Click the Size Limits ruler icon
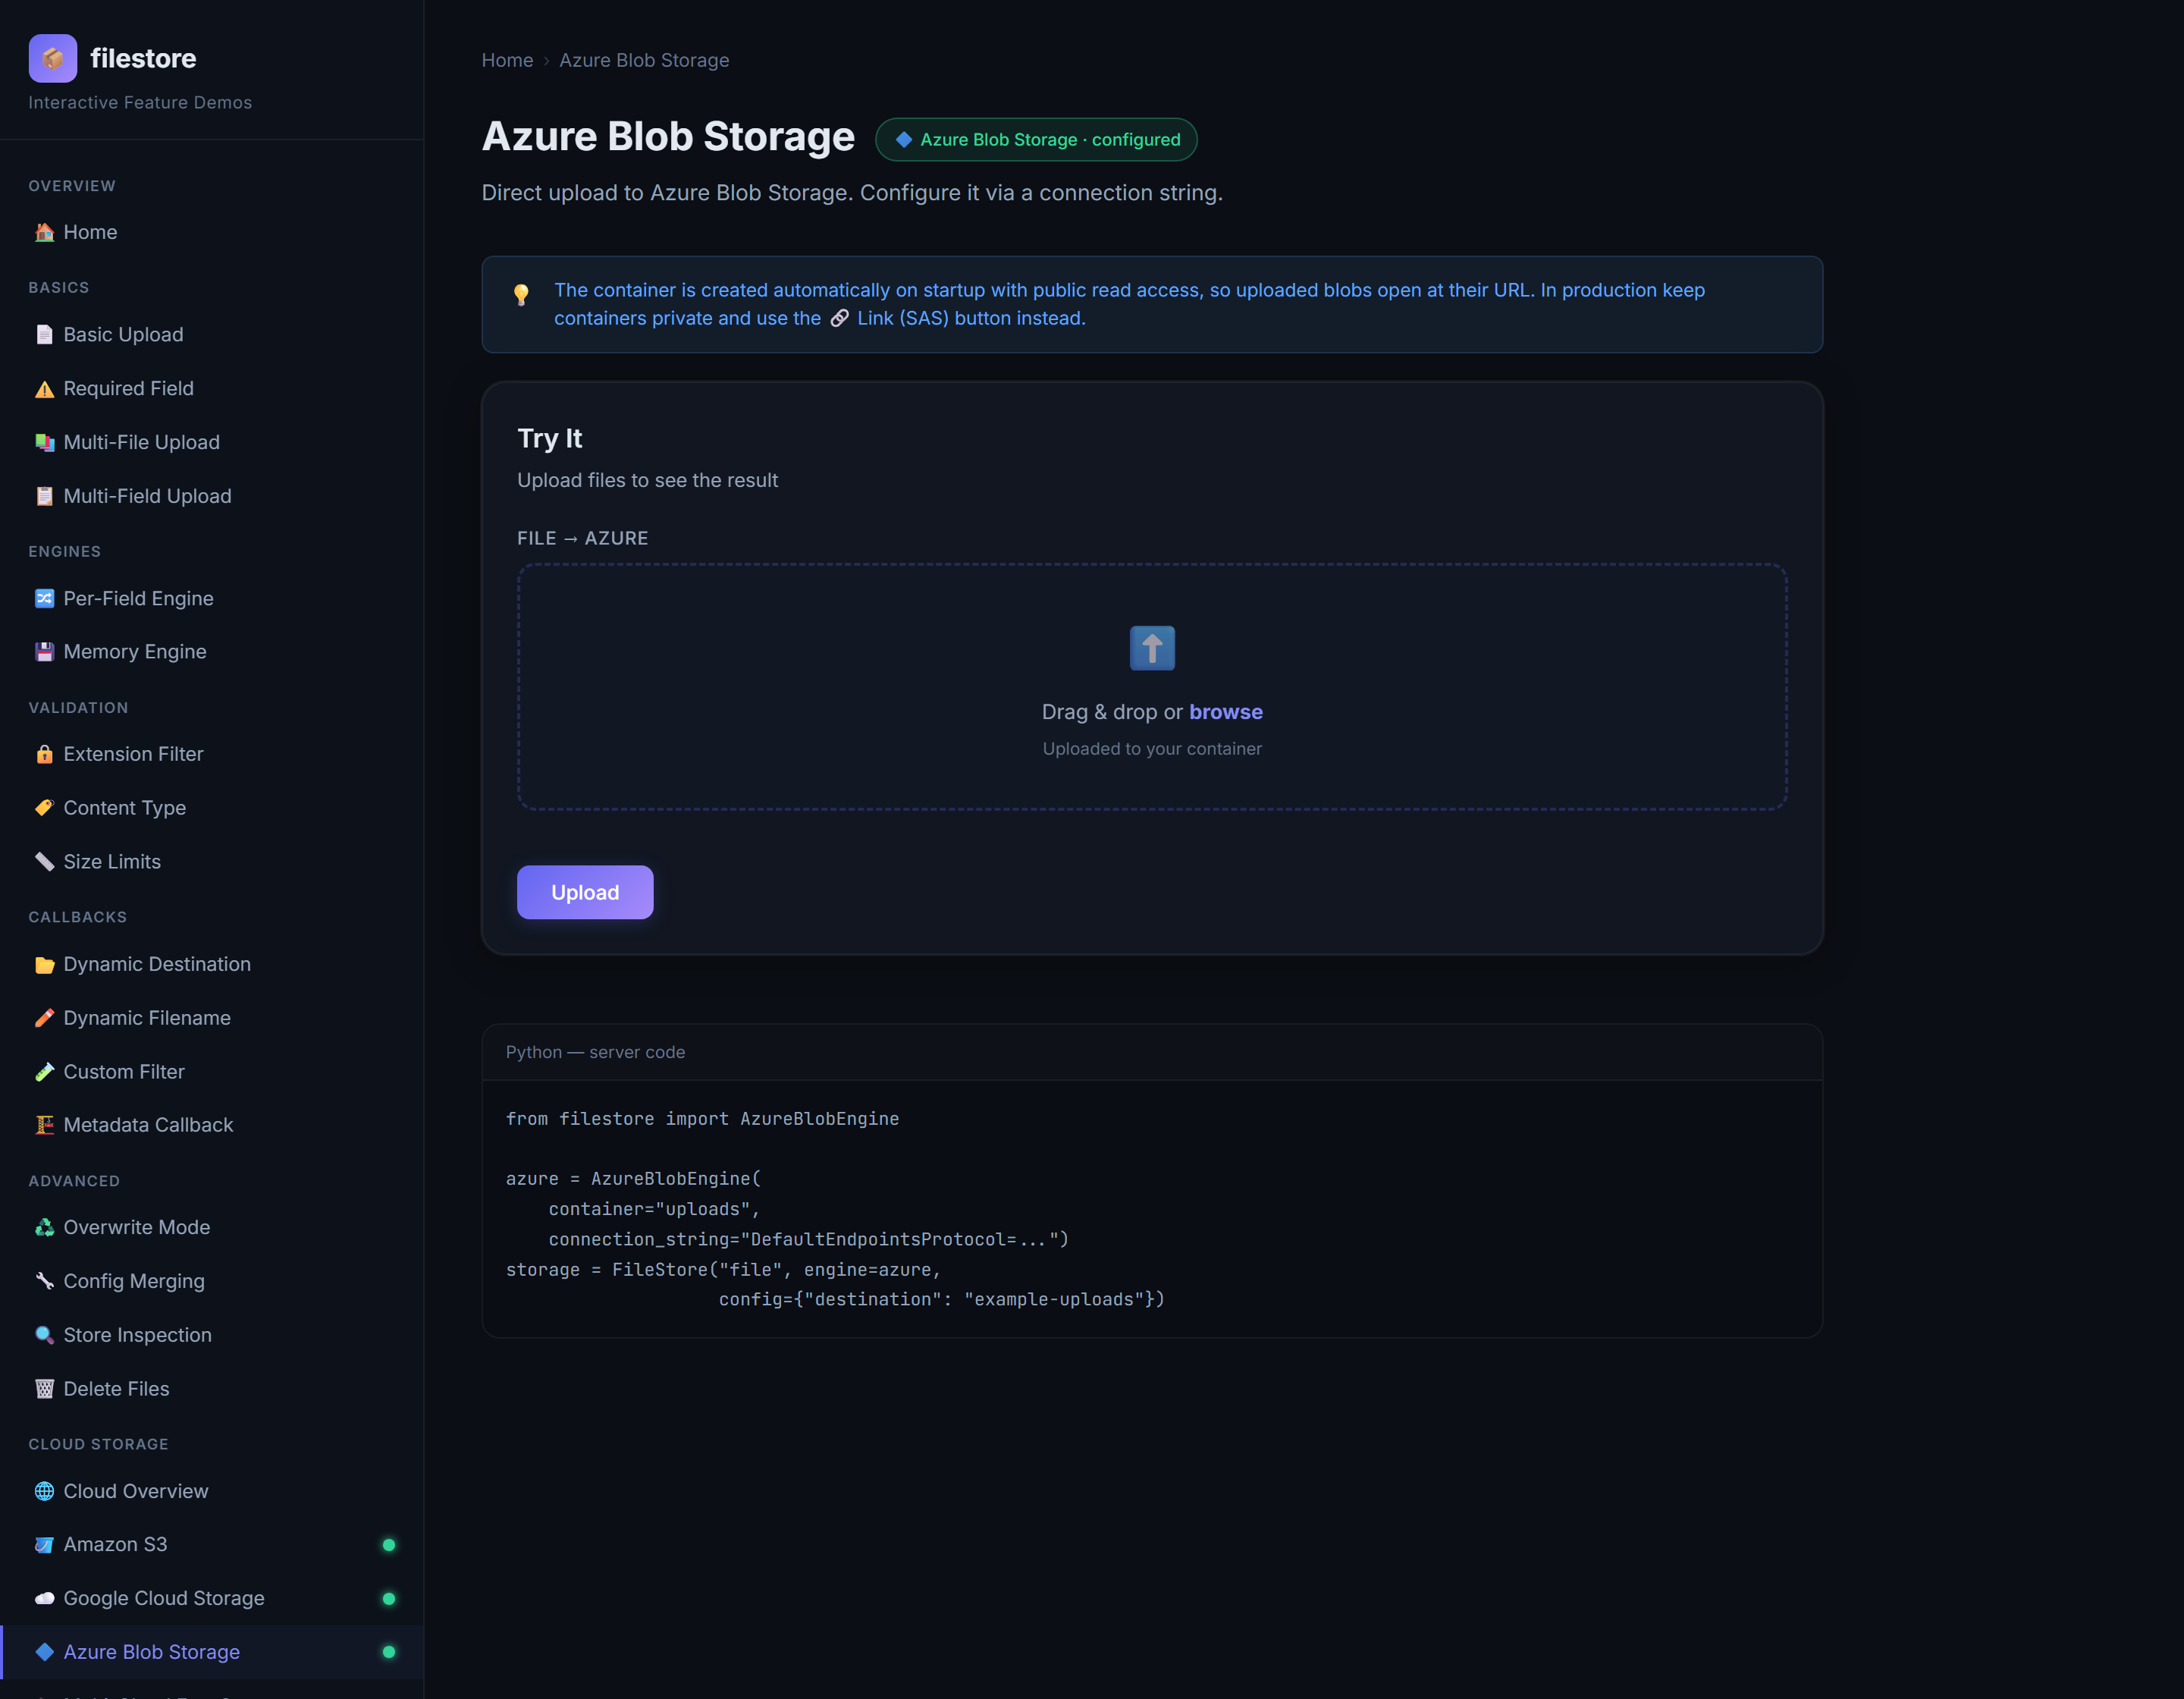The image size is (2184, 1699). (45, 861)
